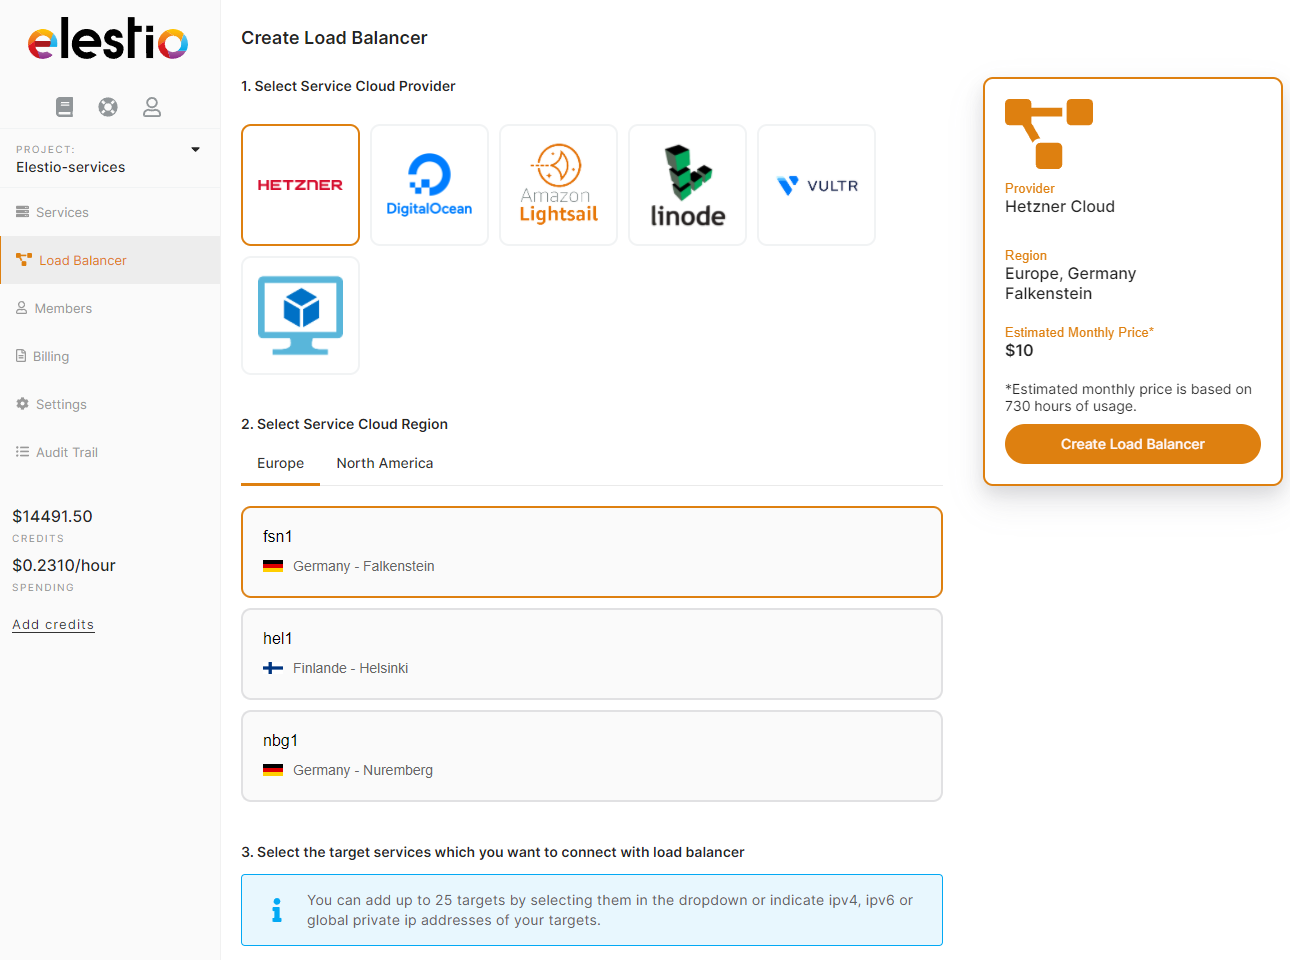Select the Linode provider logo
This screenshot has height=960, width=1290.
coord(687,185)
